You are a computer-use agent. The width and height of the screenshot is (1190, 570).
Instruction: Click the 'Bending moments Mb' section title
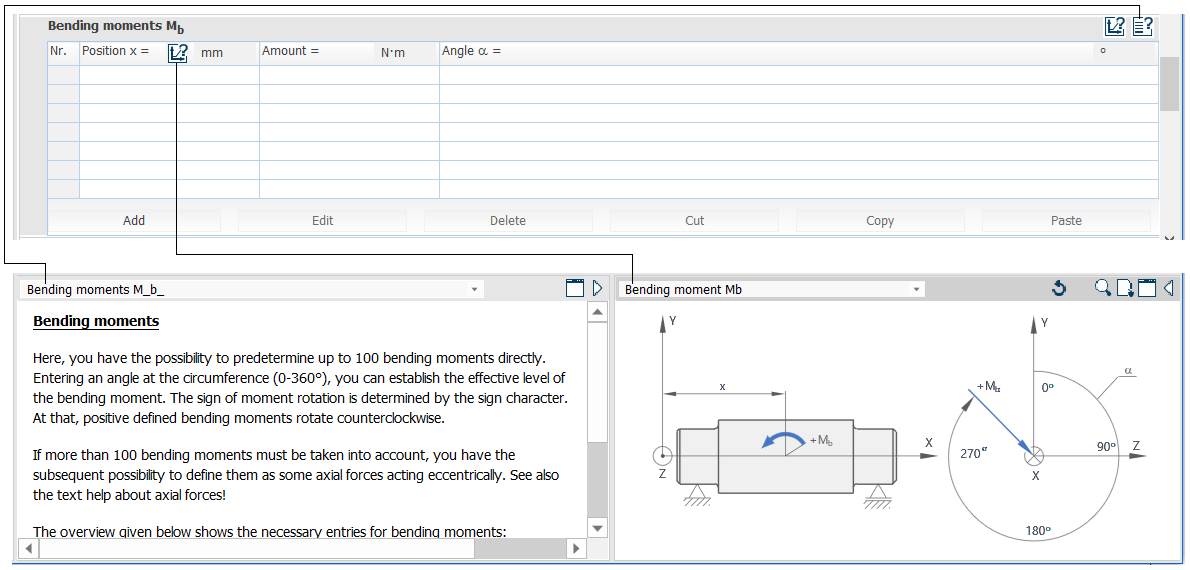[x=116, y=27]
